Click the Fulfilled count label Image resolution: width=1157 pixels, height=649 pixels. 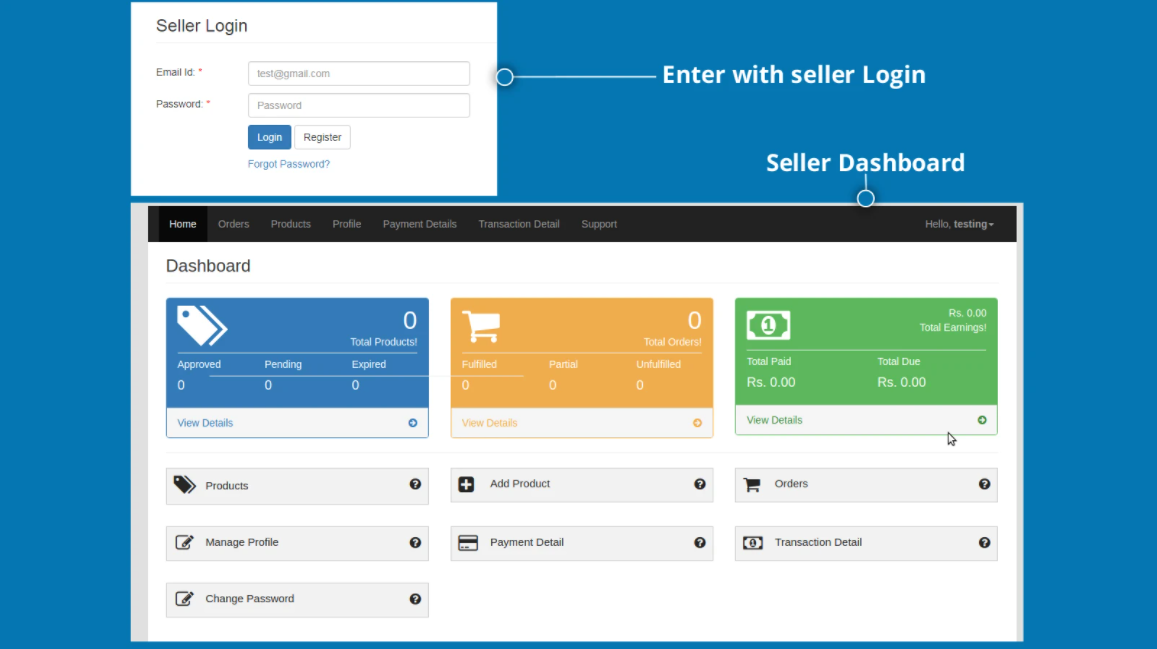click(x=479, y=364)
